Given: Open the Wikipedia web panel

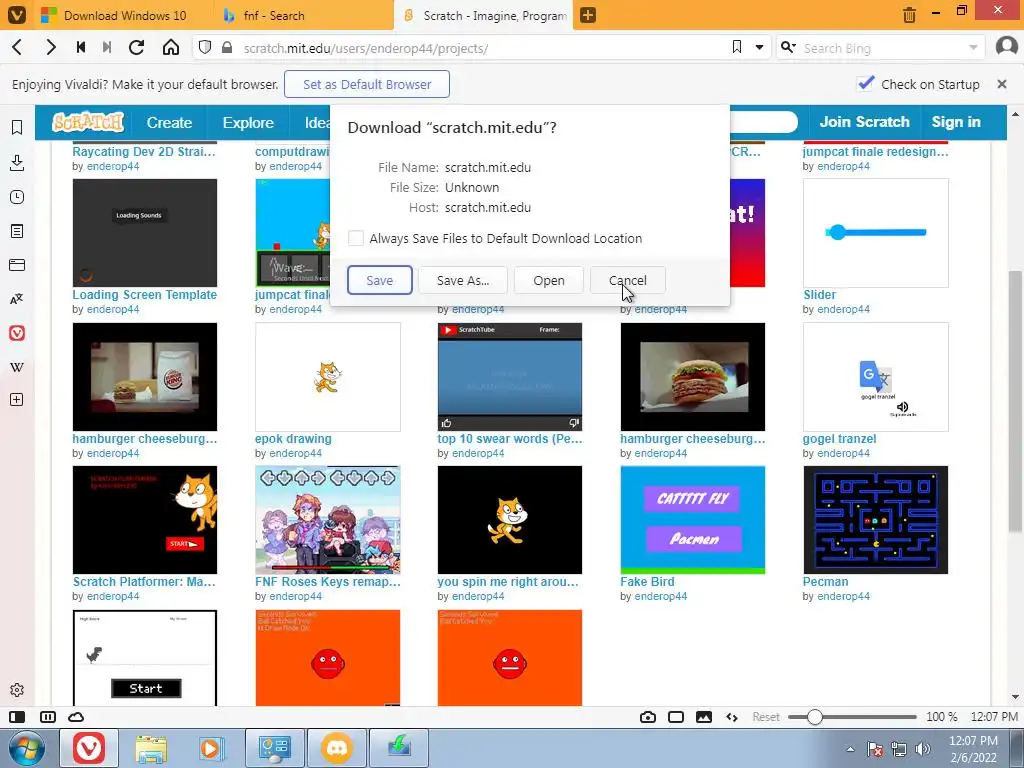Looking at the screenshot, I should point(17,367).
